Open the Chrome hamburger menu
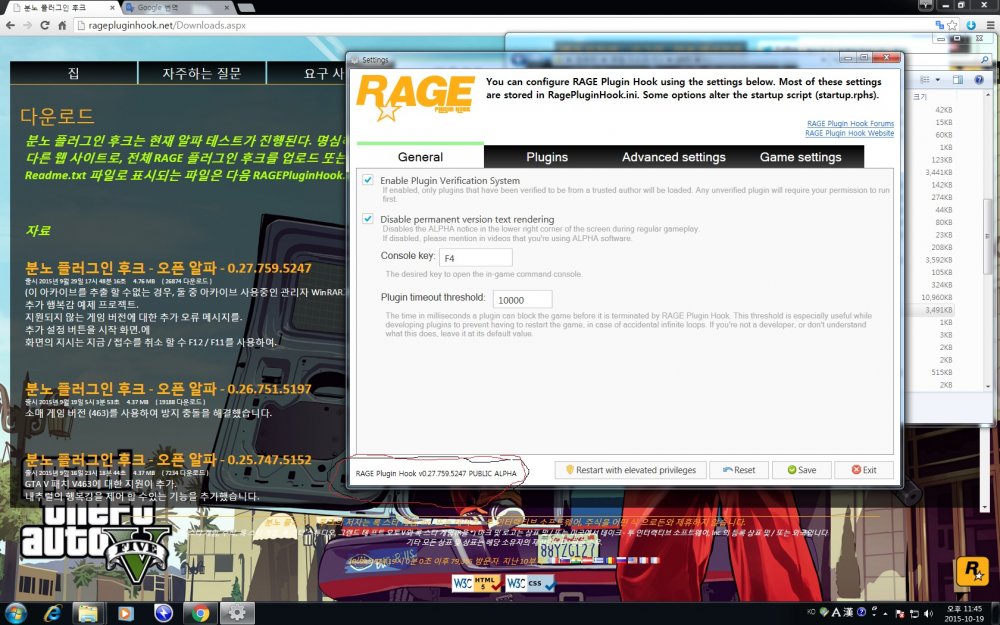Screen dimensions: 1000x625 tap(990, 26)
